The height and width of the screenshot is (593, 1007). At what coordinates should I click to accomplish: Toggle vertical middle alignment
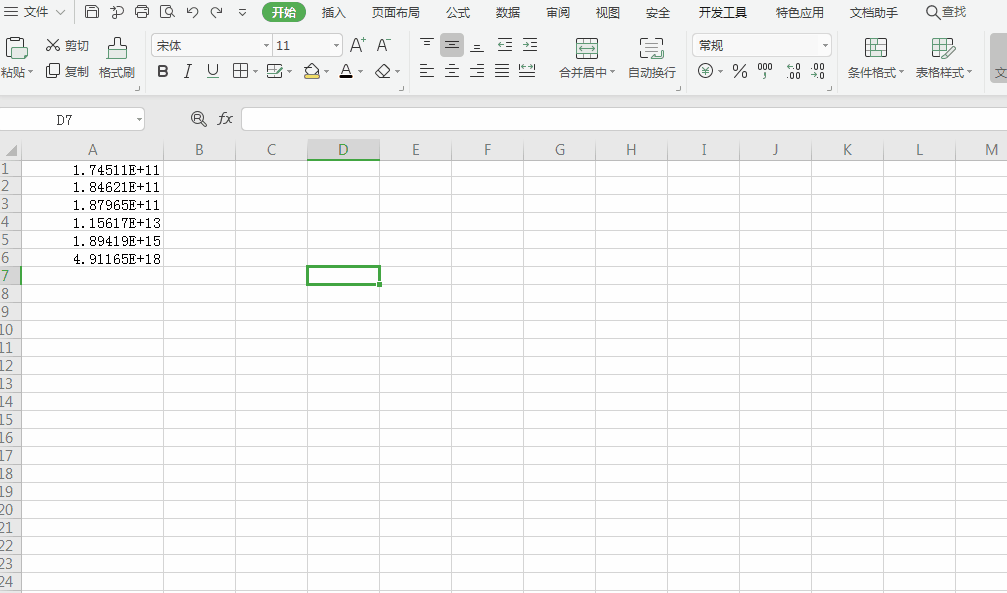click(451, 45)
